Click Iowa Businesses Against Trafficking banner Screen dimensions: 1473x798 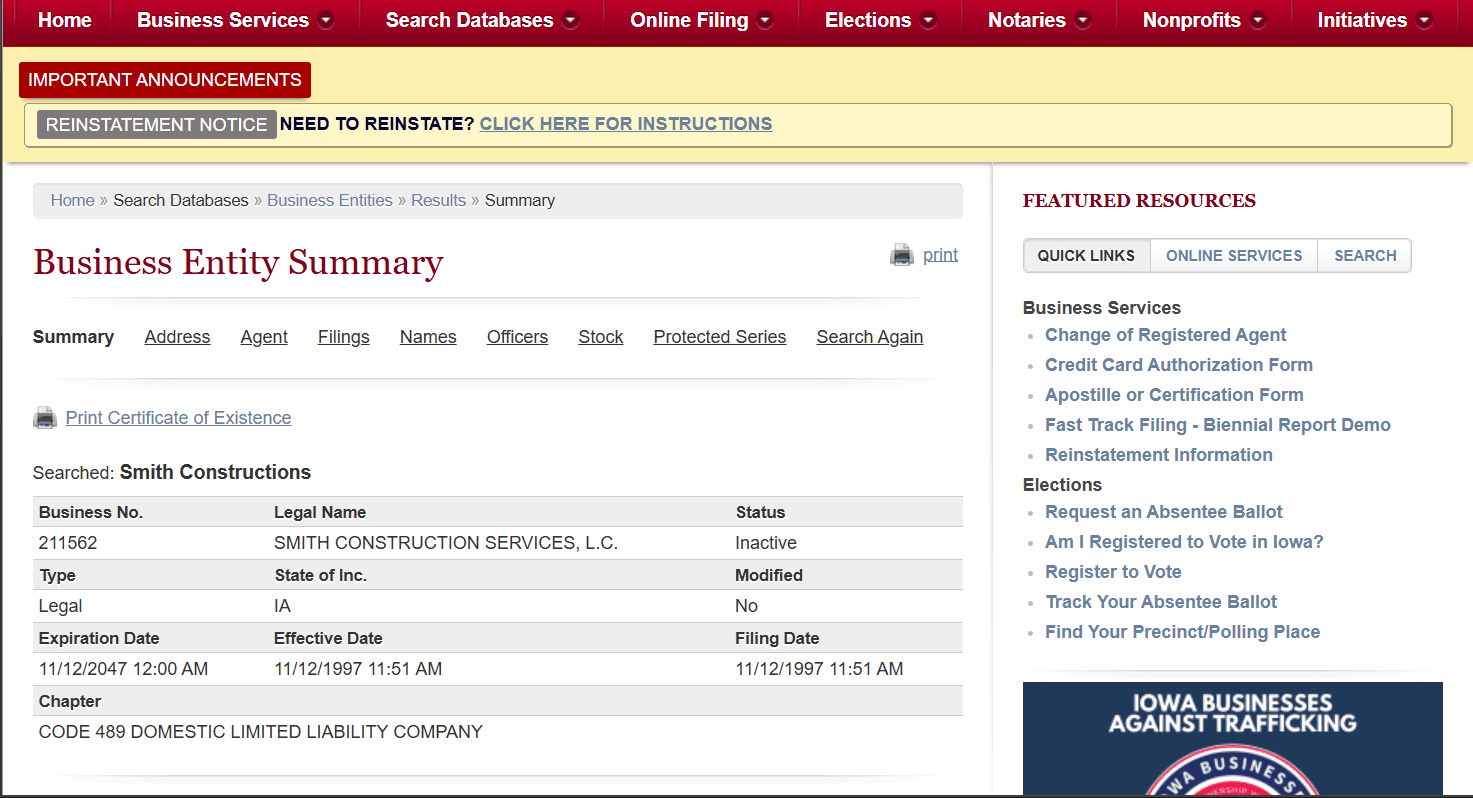[1233, 739]
